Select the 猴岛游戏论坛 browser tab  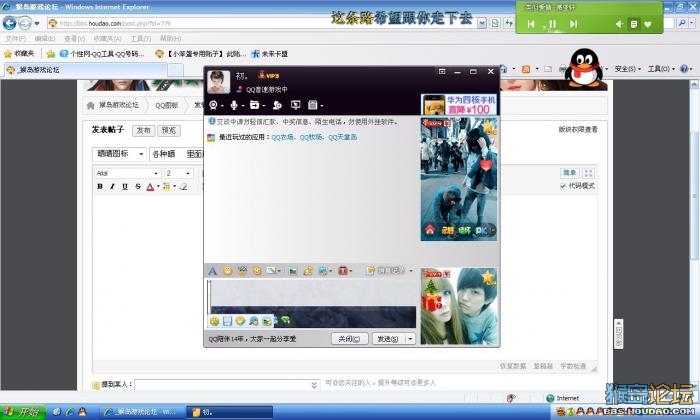(x=86, y=70)
